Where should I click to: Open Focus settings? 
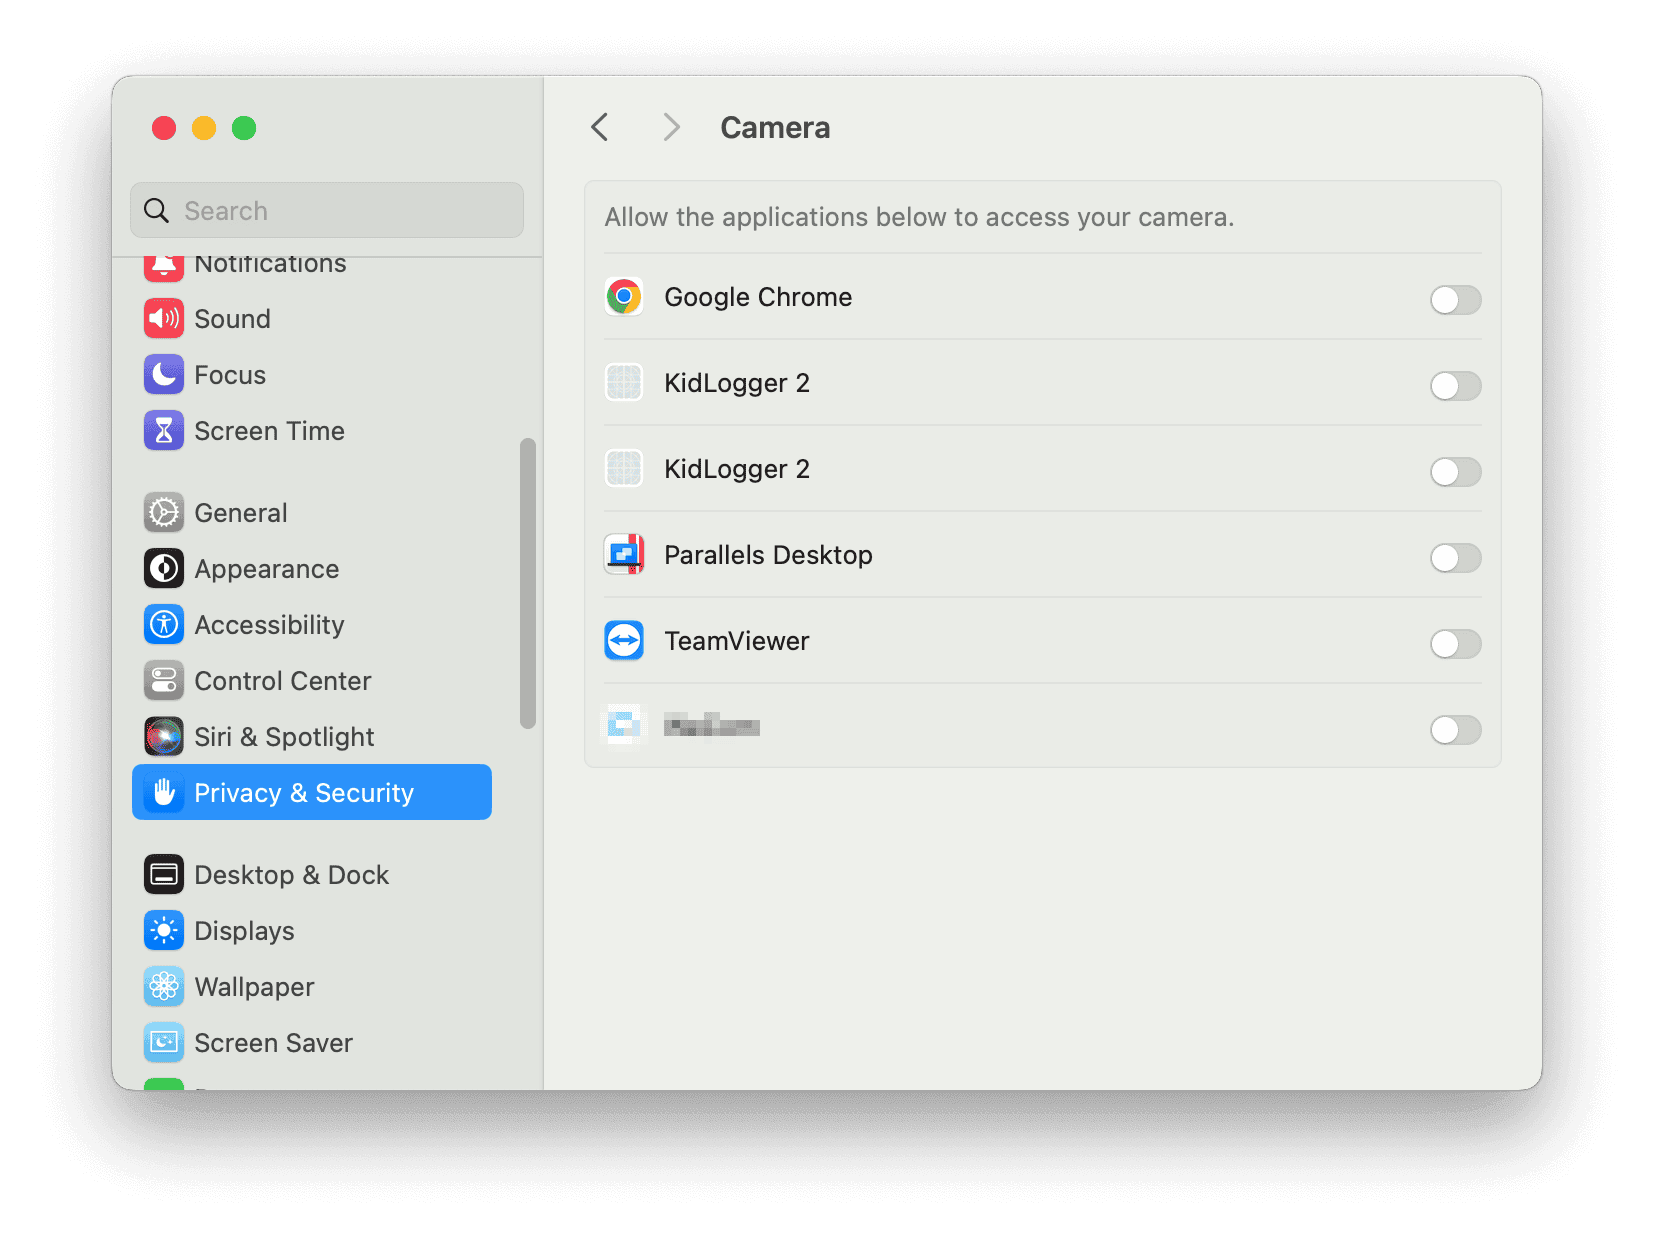(312, 375)
